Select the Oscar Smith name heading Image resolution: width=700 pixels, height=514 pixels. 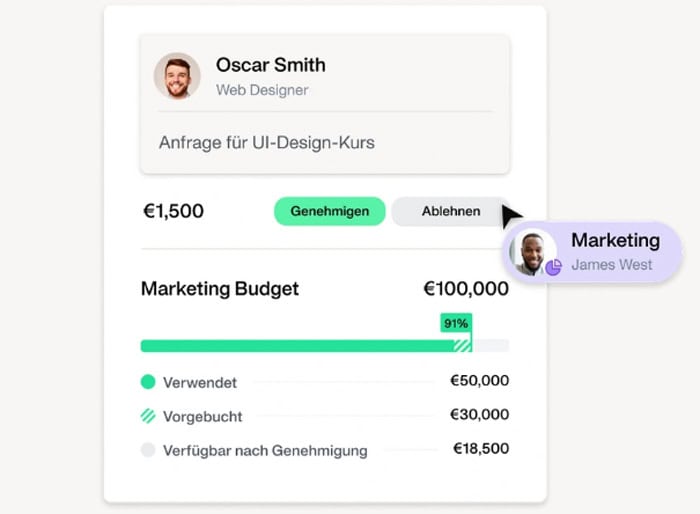[x=271, y=65]
